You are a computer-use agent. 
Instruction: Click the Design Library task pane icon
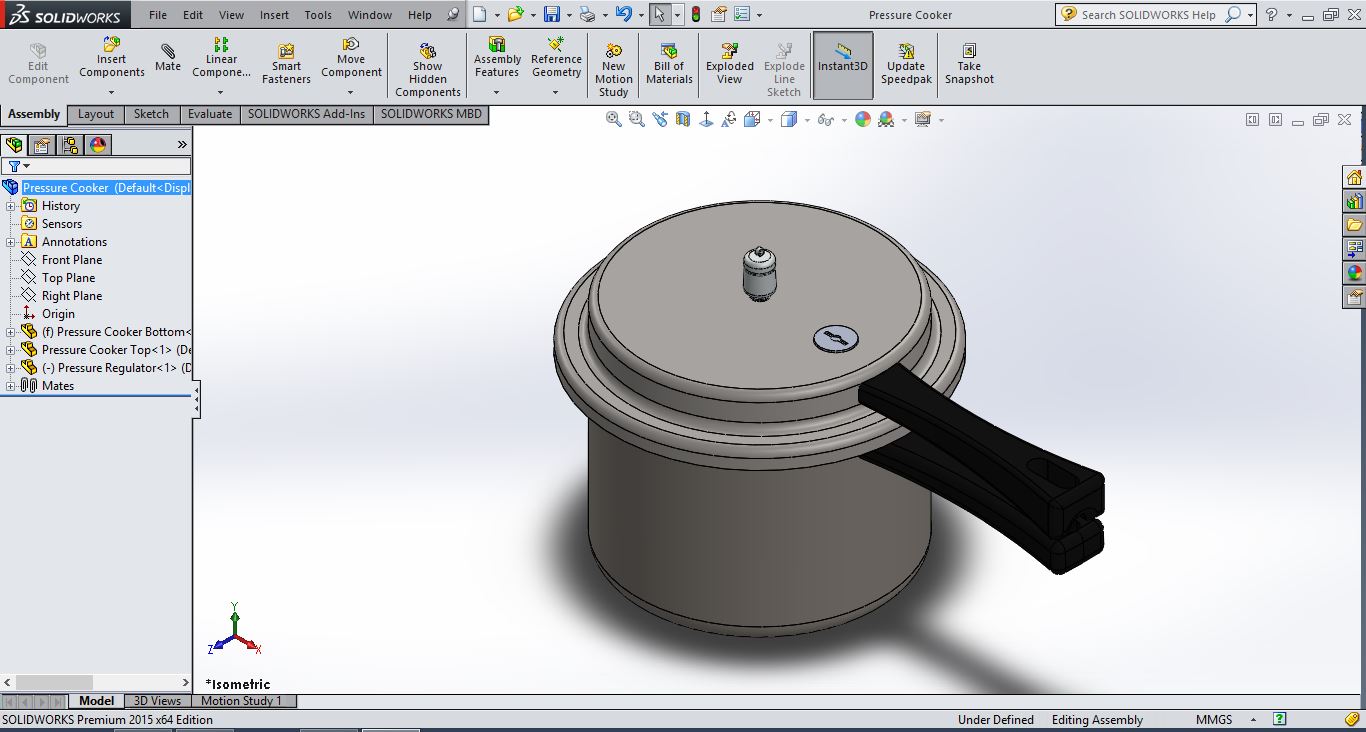coord(1354,202)
